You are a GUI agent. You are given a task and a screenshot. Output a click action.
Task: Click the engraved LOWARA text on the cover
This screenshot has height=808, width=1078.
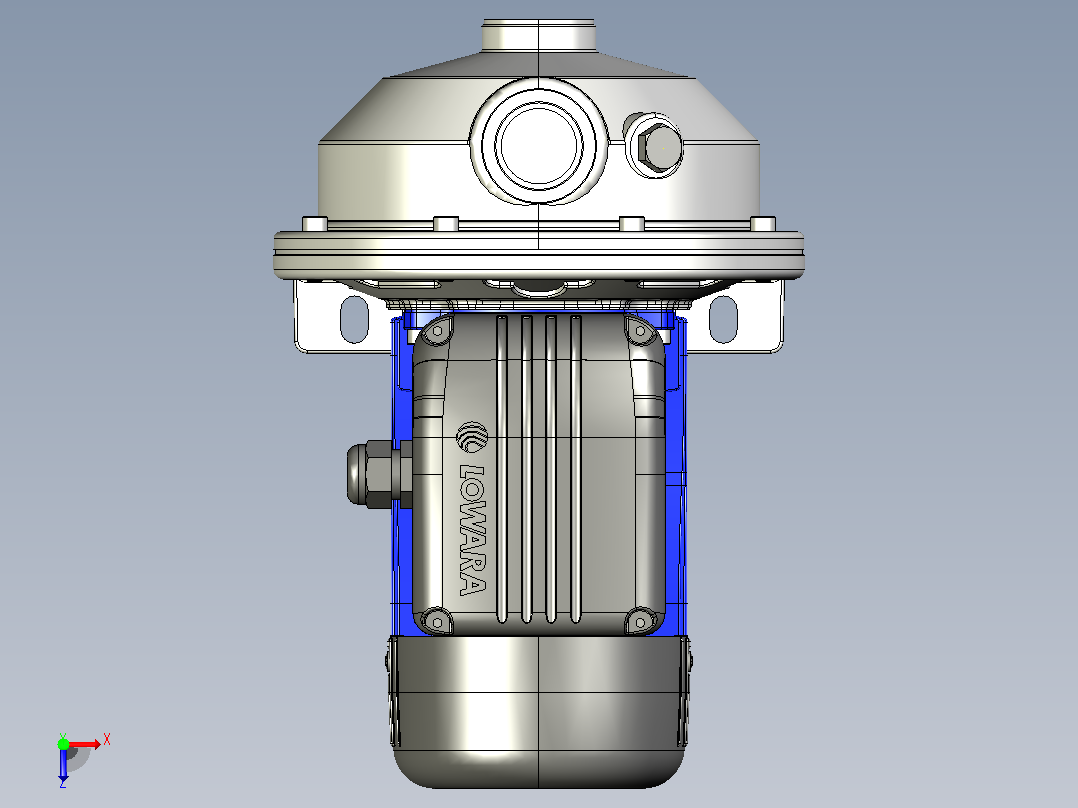pos(472,529)
